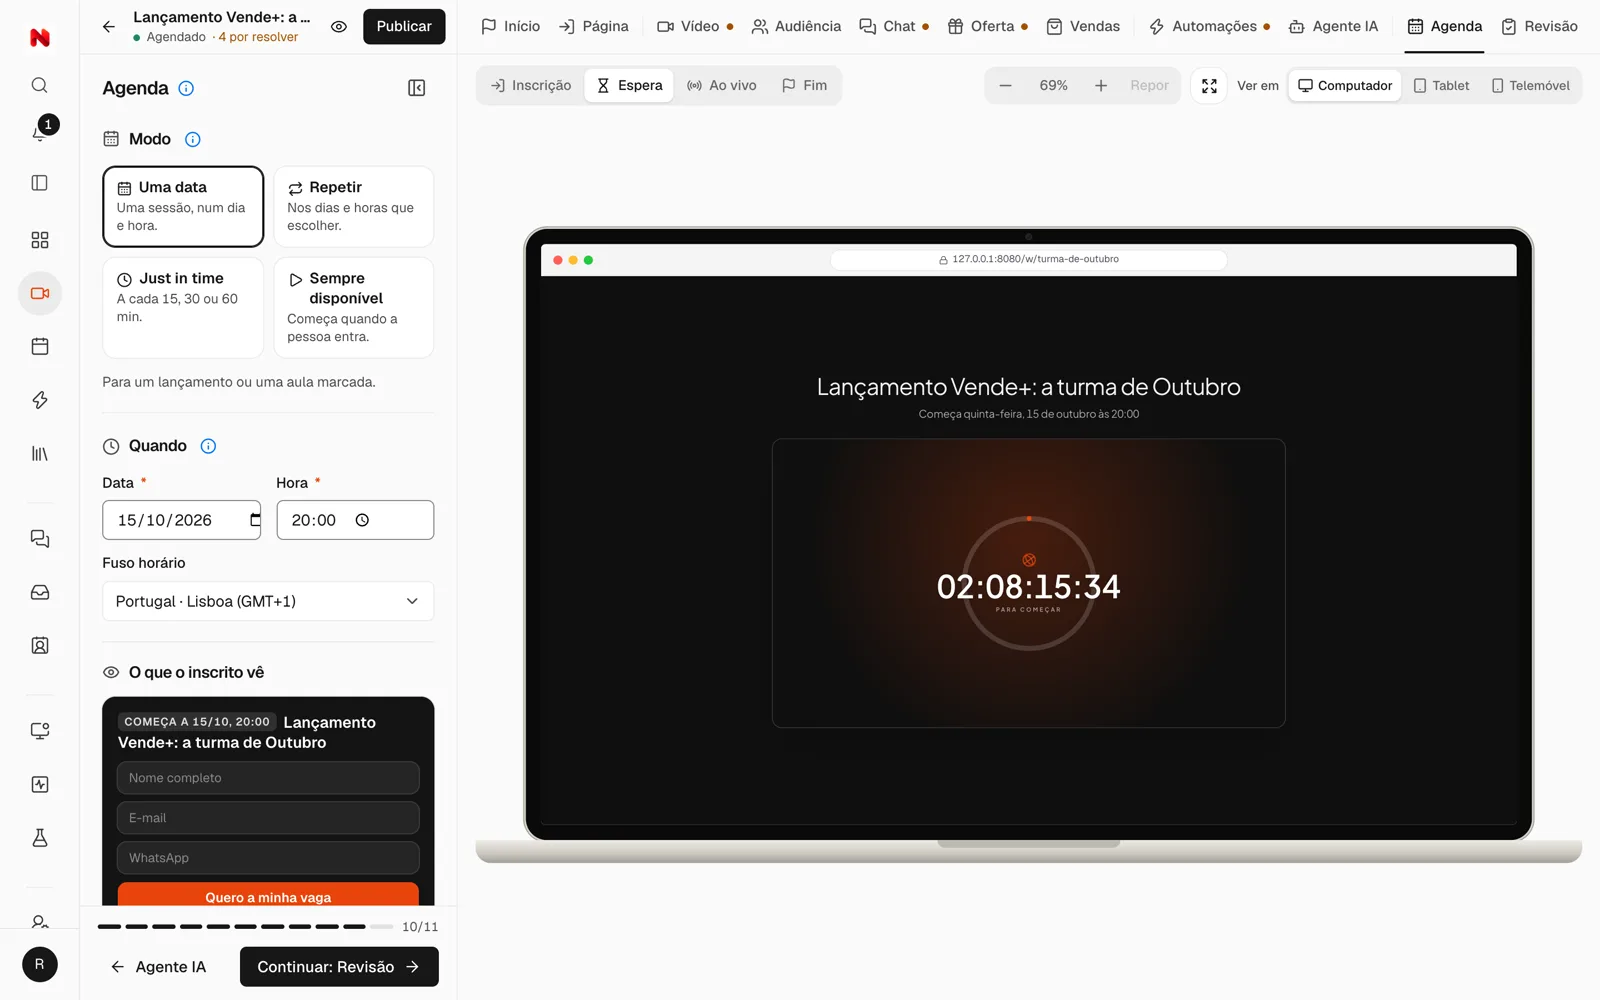Open notifications bell with badge 1

click(x=40, y=131)
